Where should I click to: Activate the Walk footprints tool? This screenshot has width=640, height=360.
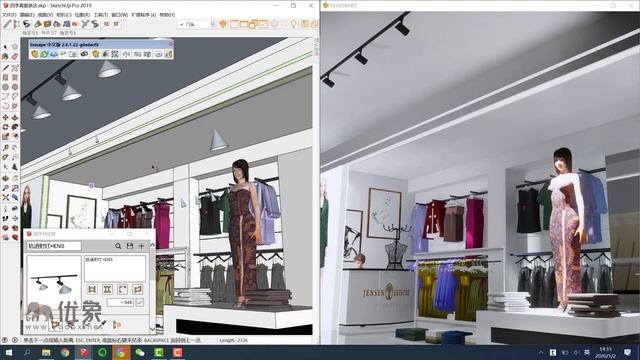5,219
